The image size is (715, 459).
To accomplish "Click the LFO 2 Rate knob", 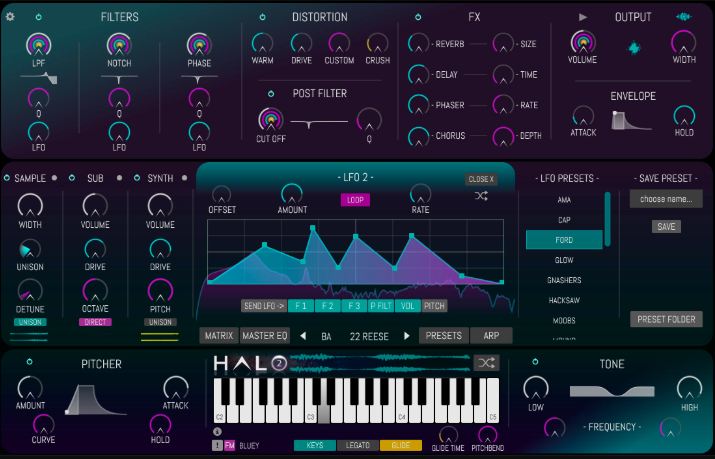I will coord(420,194).
